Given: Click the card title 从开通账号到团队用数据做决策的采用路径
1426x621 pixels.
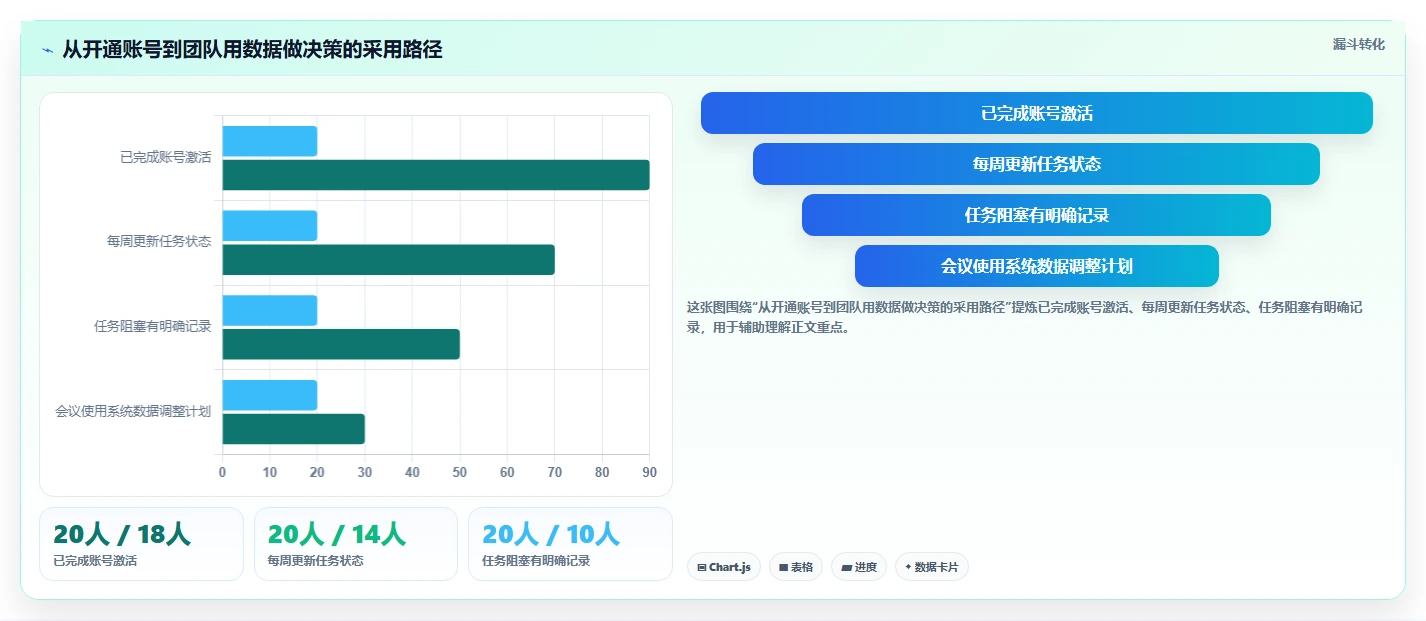Looking at the screenshot, I should click(252, 49).
